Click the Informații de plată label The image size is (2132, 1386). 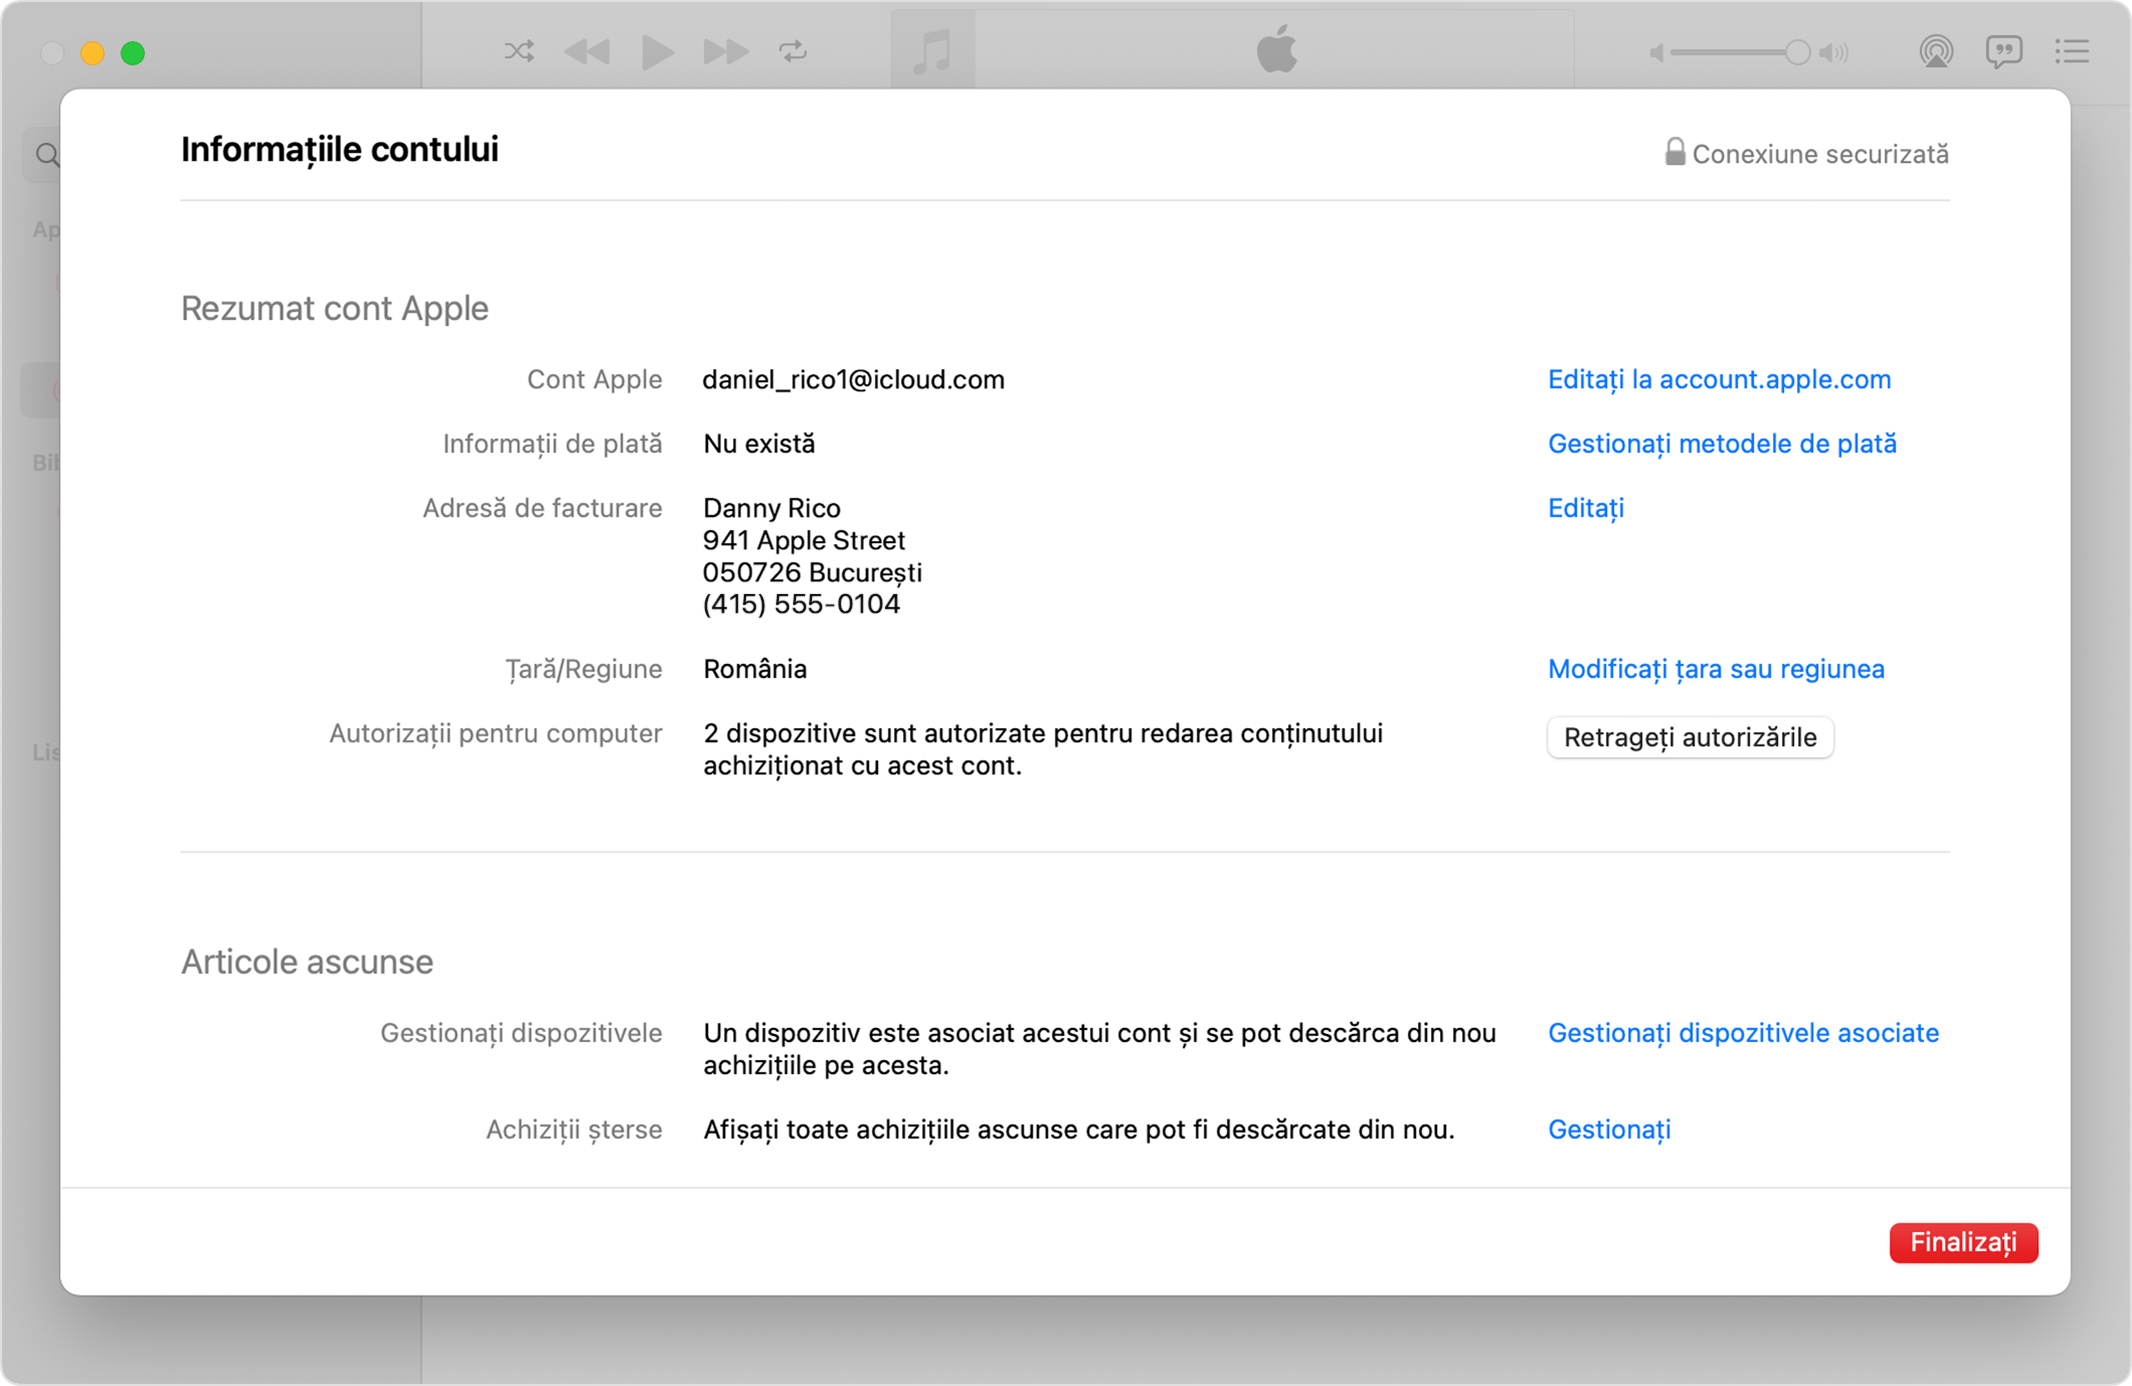point(552,444)
